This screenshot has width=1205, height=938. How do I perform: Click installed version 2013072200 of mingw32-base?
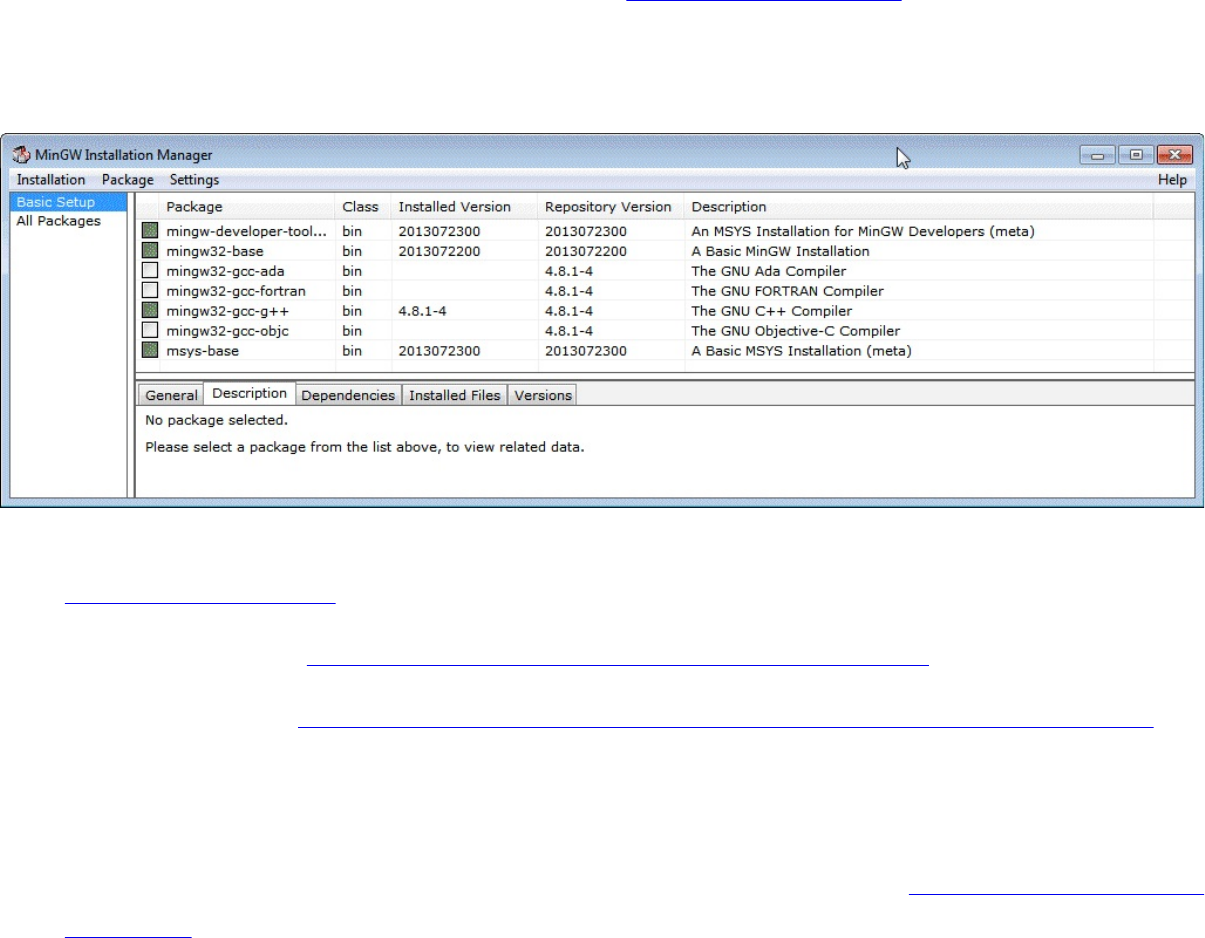click(439, 251)
